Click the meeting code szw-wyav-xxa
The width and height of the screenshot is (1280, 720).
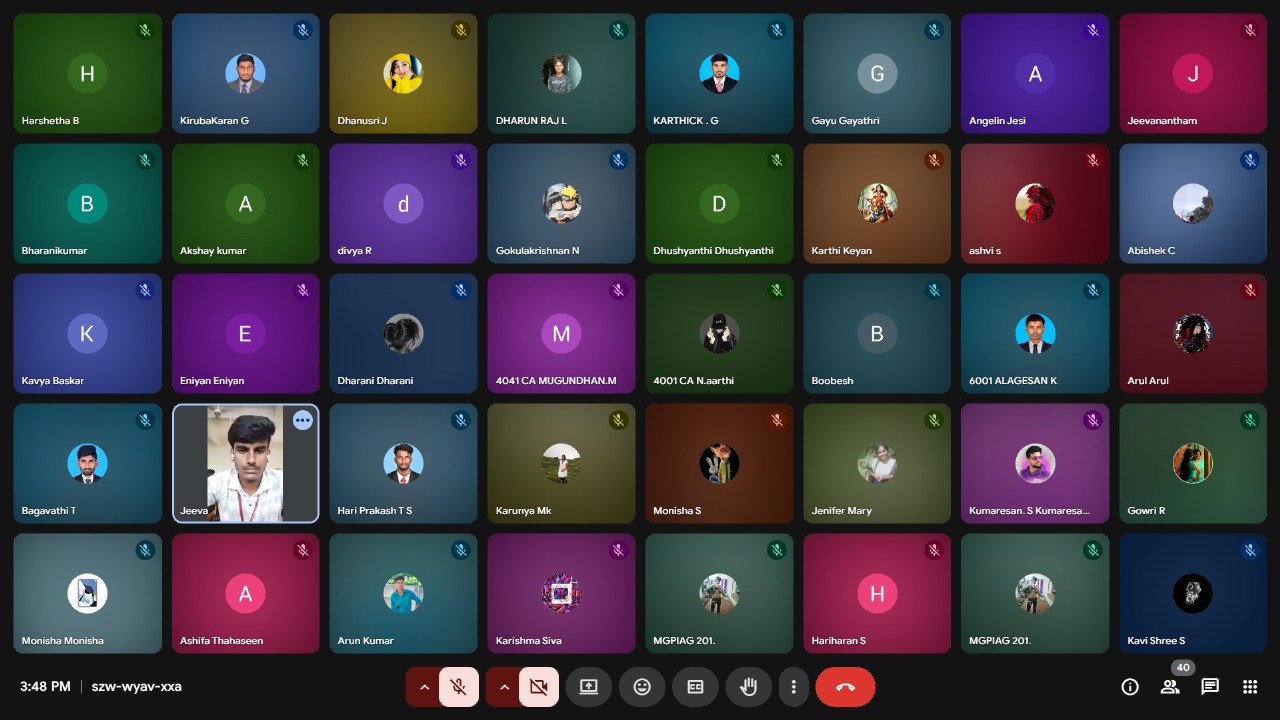(136, 687)
